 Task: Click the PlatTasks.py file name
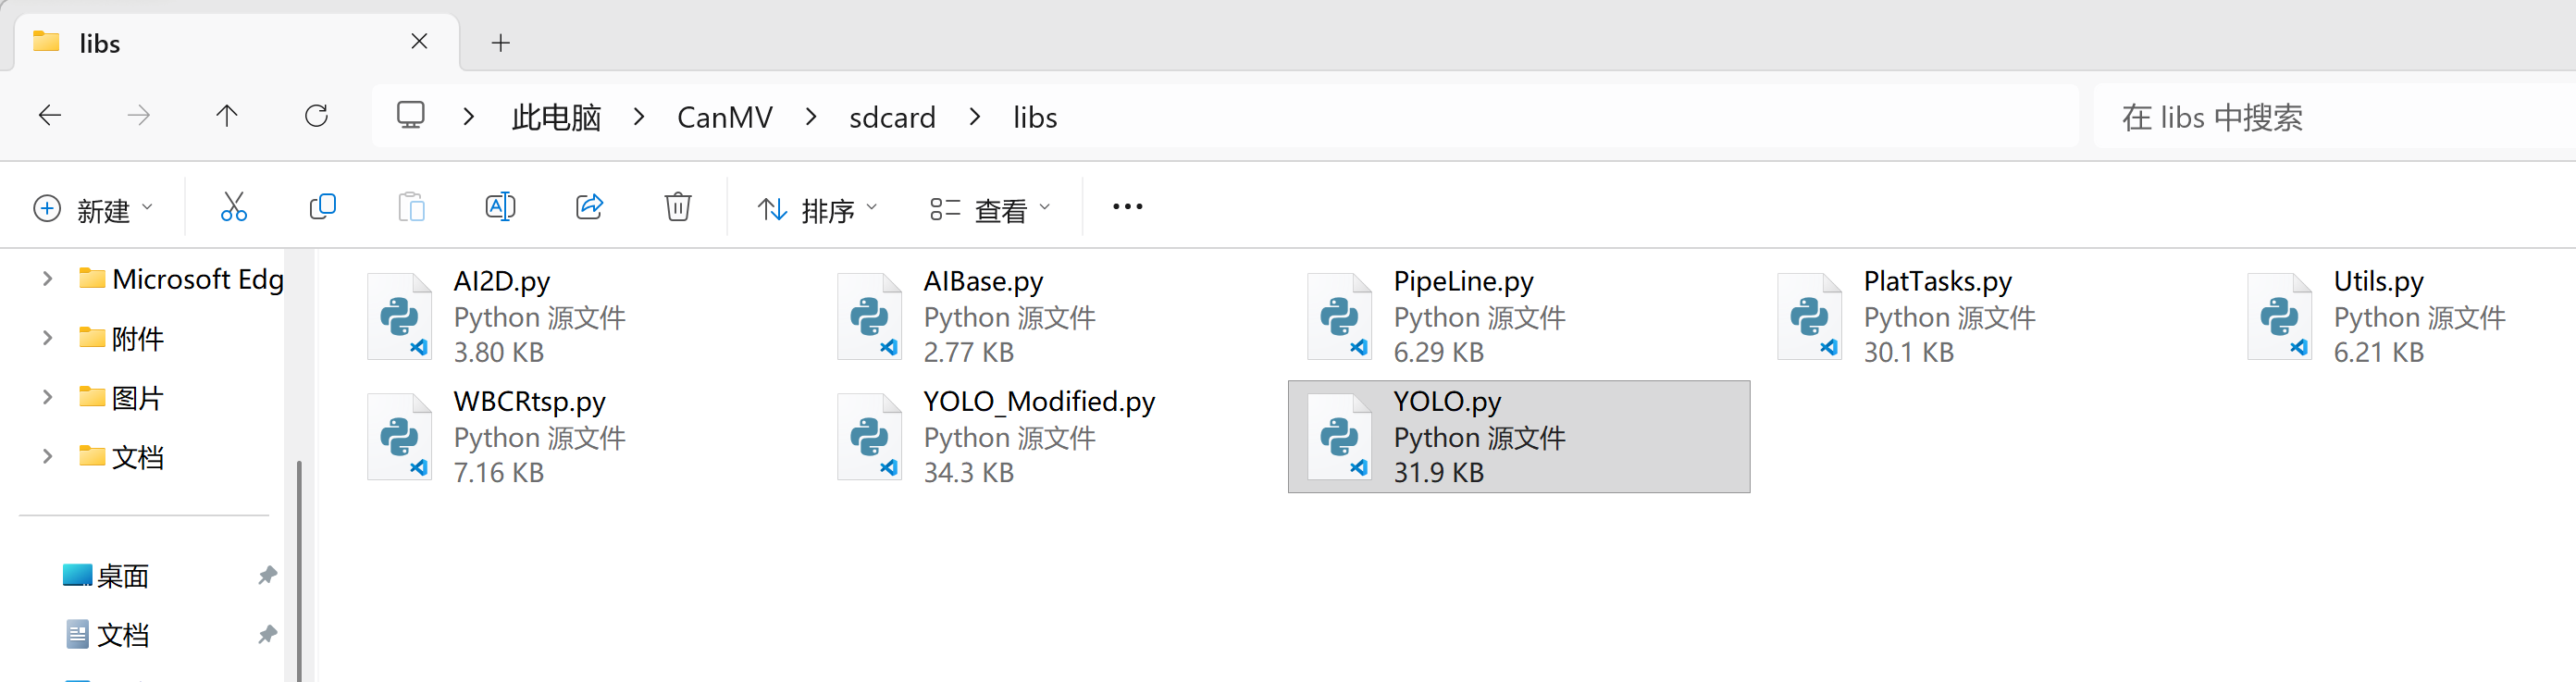click(x=1937, y=281)
